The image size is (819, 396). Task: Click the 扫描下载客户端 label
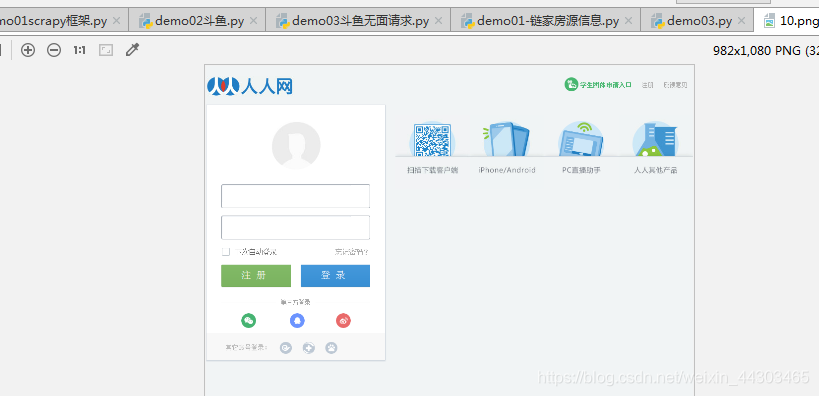pyautogui.click(x=432, y=170)
